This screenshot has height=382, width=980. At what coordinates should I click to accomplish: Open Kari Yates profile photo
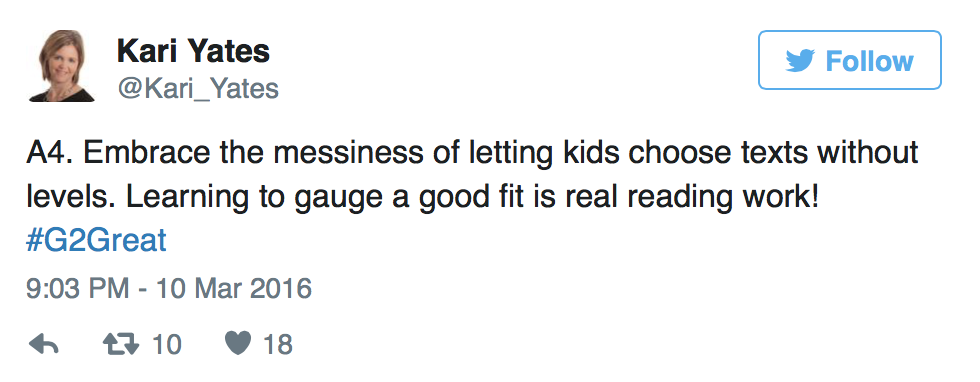click(62, 66)
